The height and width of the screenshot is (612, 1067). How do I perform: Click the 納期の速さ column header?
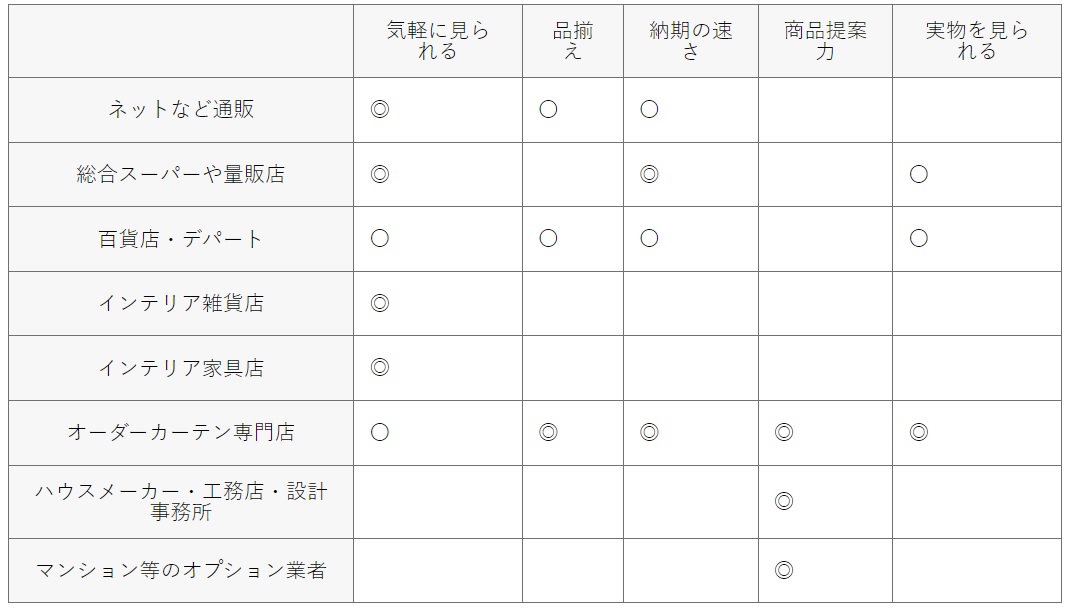coord(691,41)
